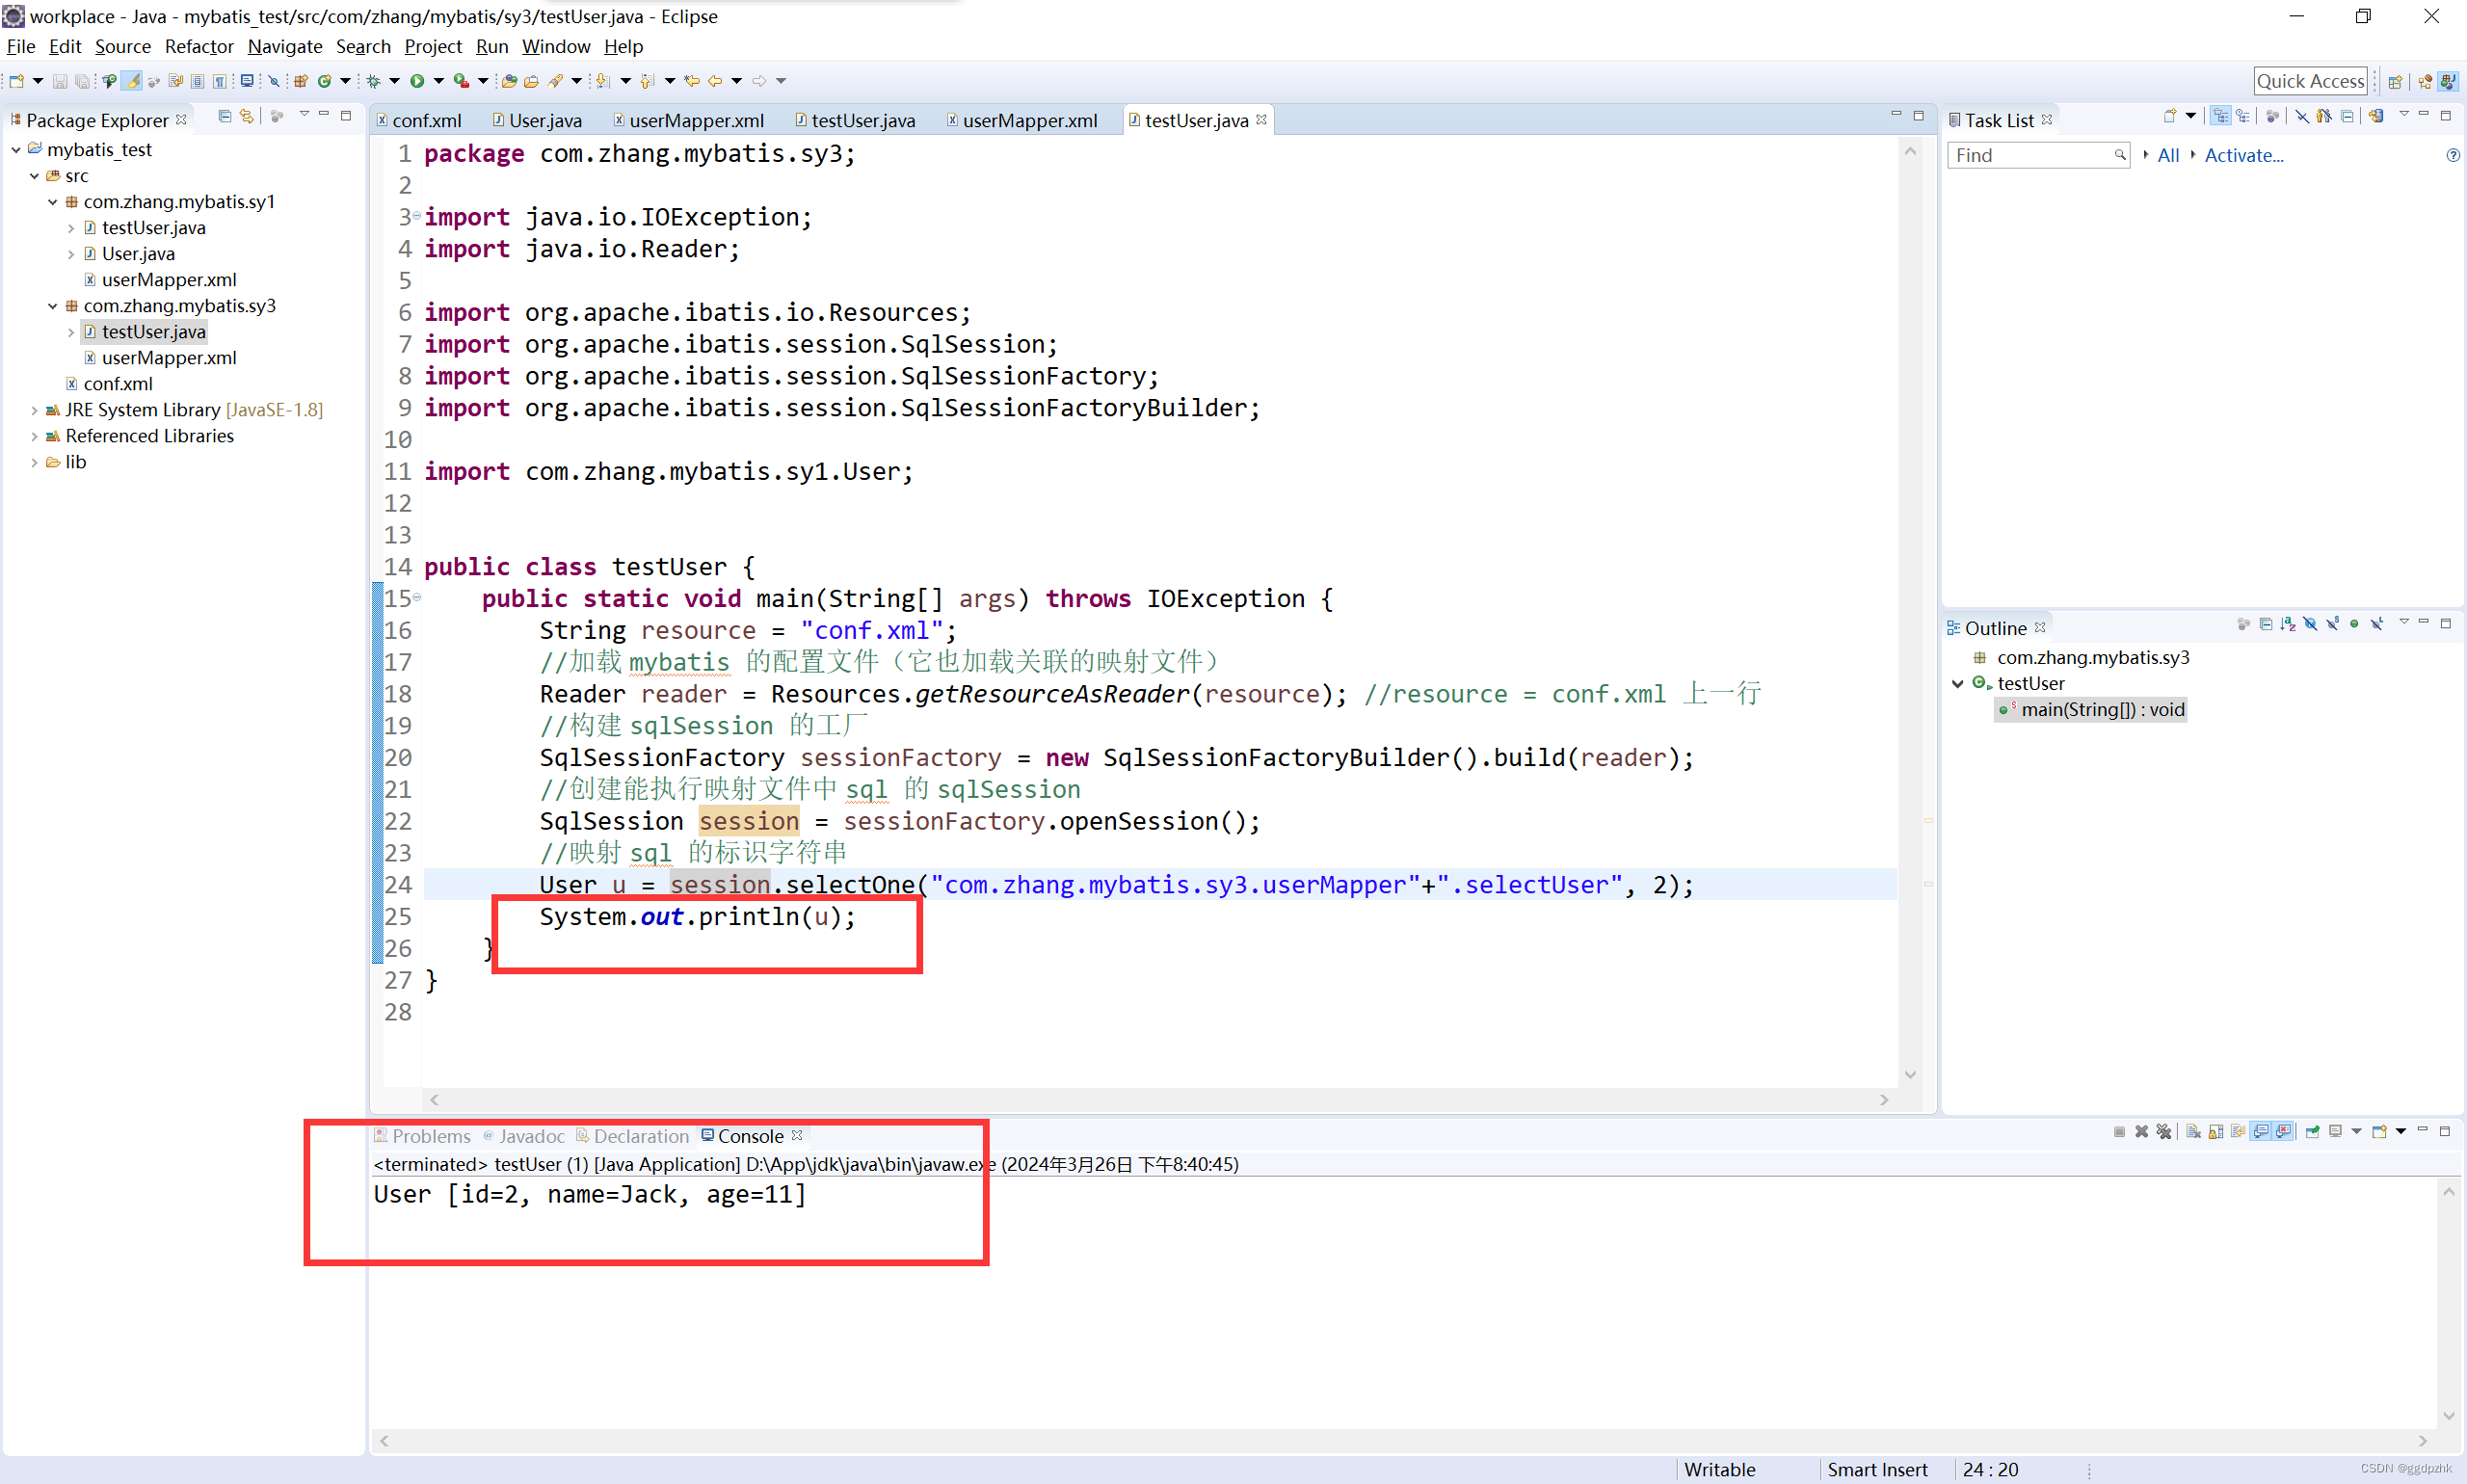This screenshot has width=2467, height=1484.
Task: Click the Pin Console icon
Action: click(2312, 1131)
